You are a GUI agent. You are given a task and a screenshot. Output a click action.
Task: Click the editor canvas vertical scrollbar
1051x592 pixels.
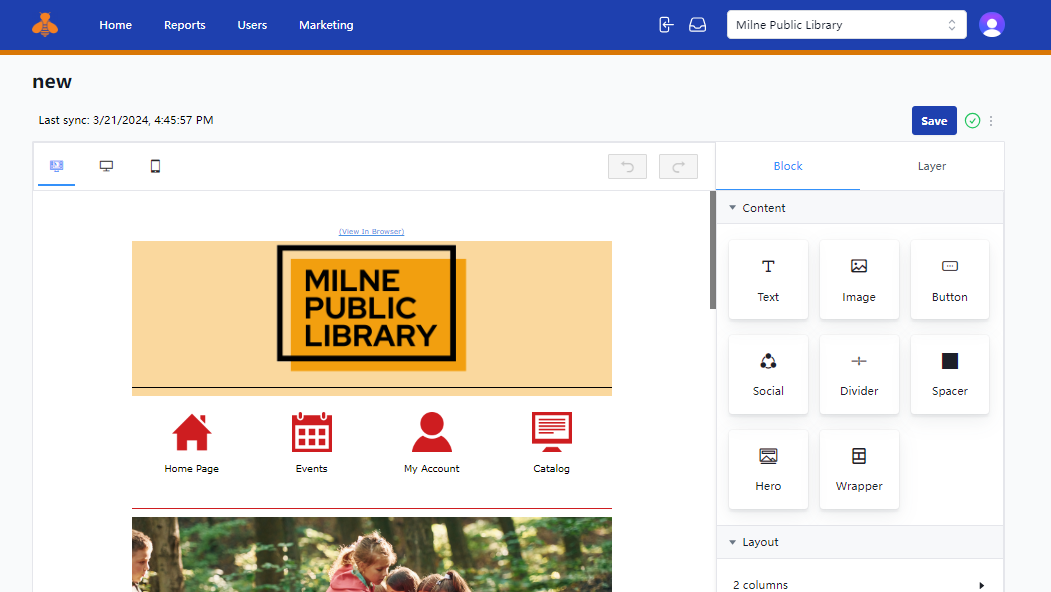click(713, 250)
